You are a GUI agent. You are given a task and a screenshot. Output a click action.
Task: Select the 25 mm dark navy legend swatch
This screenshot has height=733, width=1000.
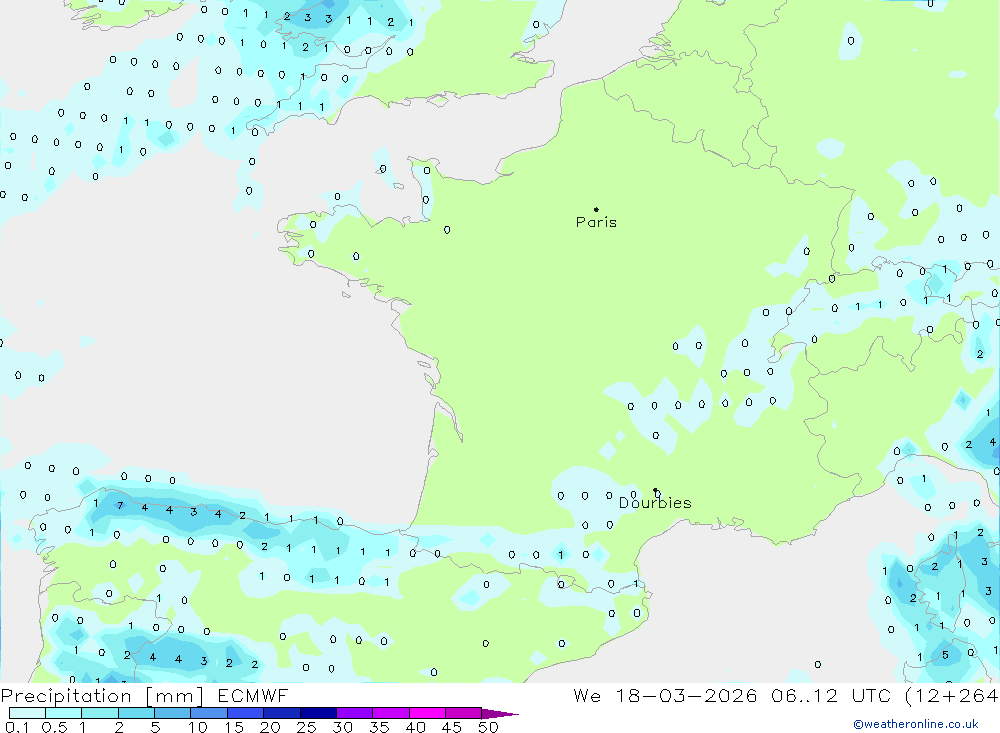(x=318, y=713)
